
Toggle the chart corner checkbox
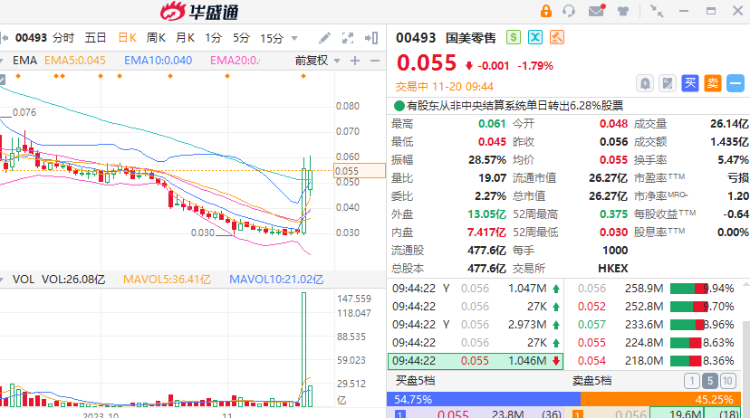pyautogui.click(x=2, y=79)
